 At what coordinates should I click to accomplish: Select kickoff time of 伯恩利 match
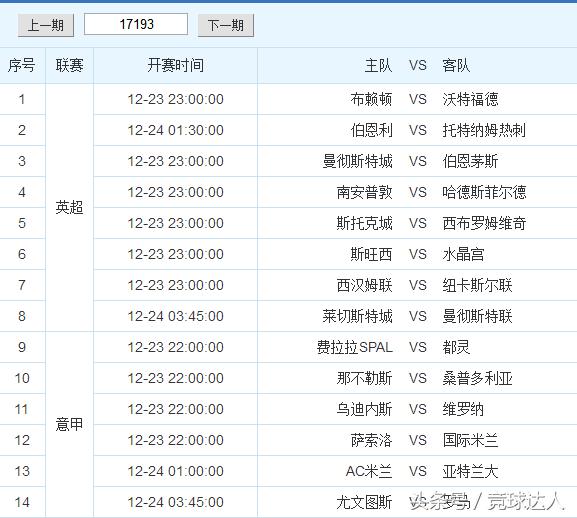[176, 130]
